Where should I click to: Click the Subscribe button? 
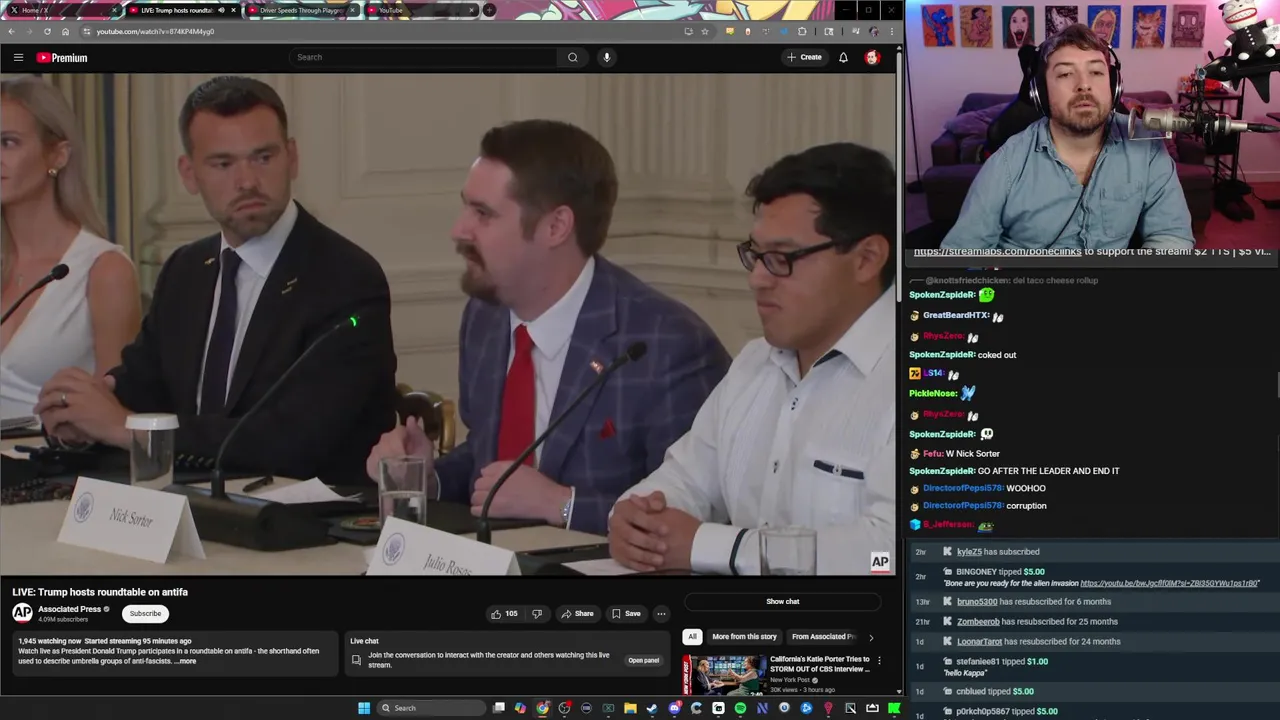(x=145, y=614)
